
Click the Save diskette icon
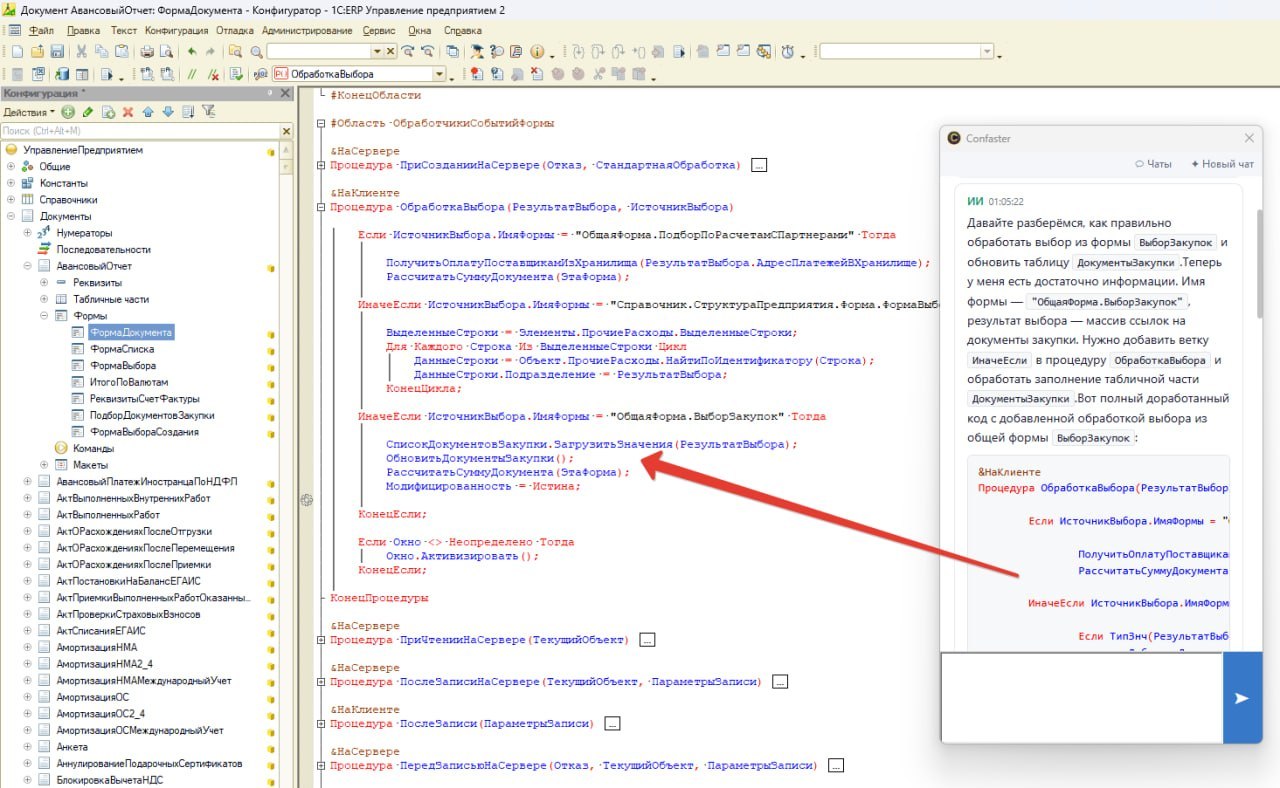(x=57, y=51)
